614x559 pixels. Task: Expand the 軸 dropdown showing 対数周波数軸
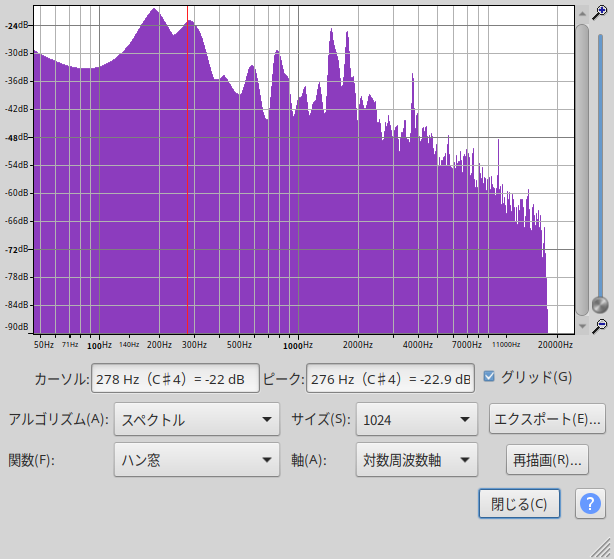tap(416, 461)
